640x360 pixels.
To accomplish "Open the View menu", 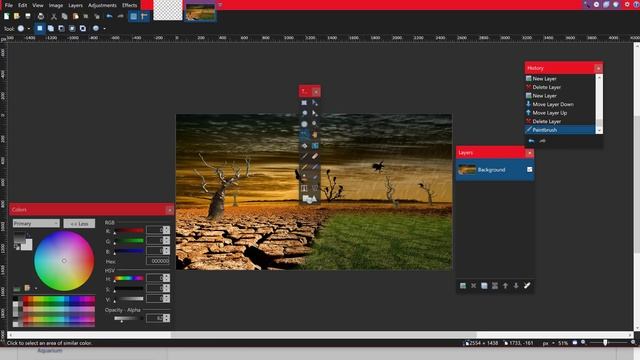I will [38, 5].
